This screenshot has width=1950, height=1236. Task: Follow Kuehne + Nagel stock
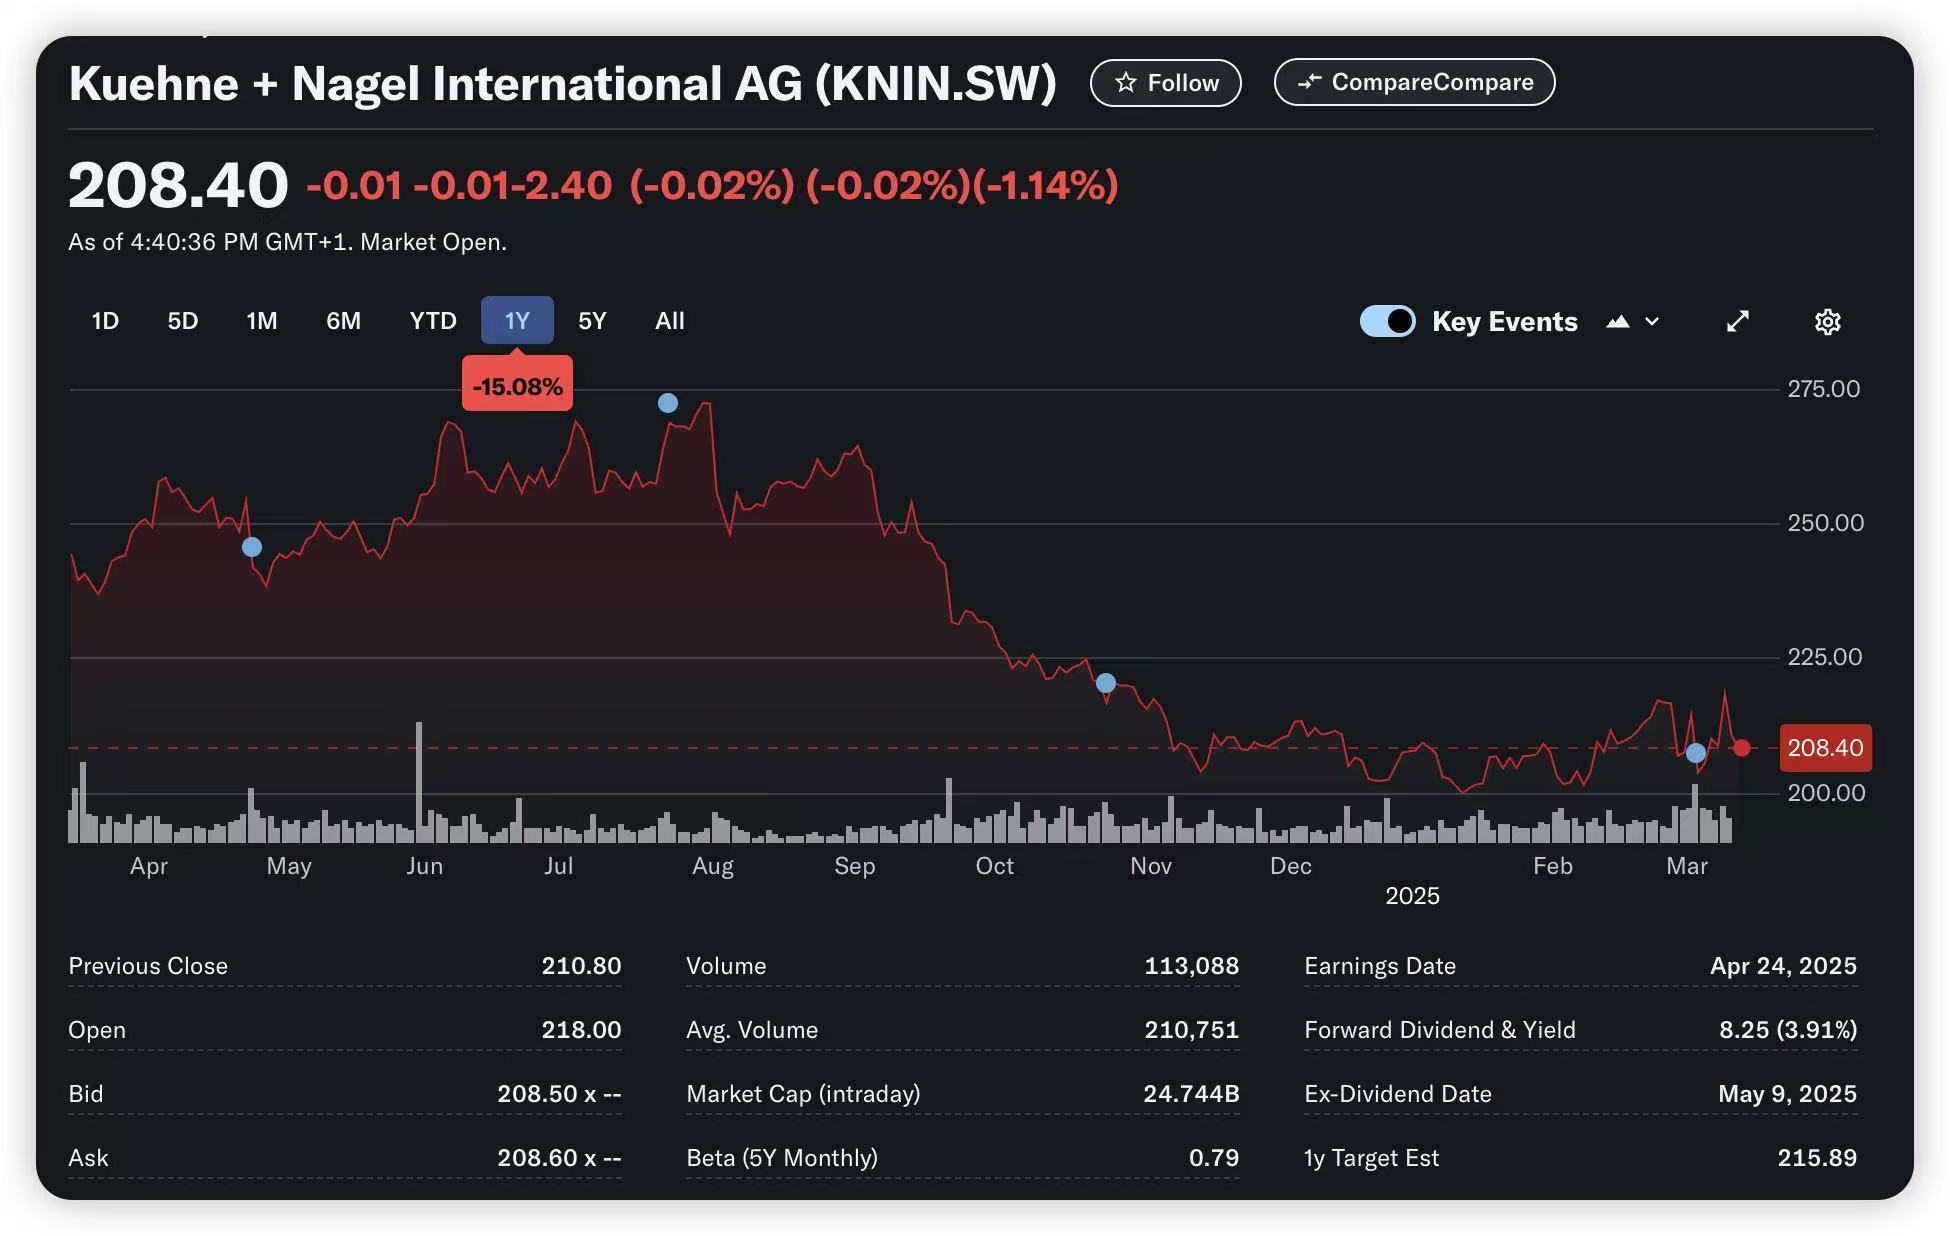(1165, 83)
